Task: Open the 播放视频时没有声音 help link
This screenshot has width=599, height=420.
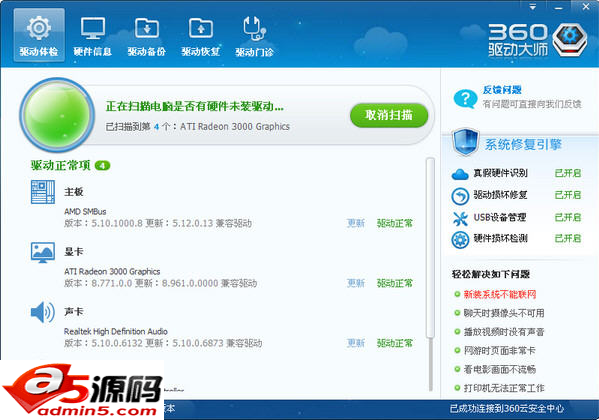Action: pos(504,332)
